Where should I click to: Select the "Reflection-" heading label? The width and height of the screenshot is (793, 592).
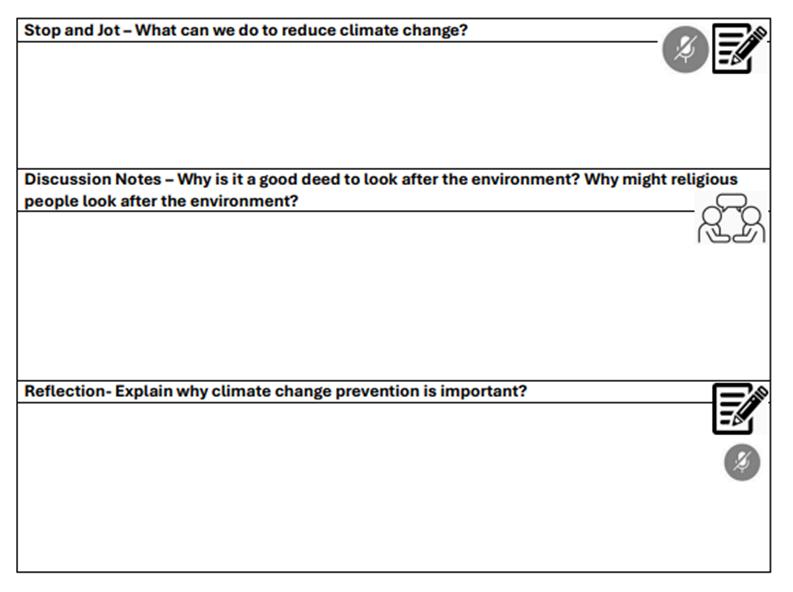[67, 391]
